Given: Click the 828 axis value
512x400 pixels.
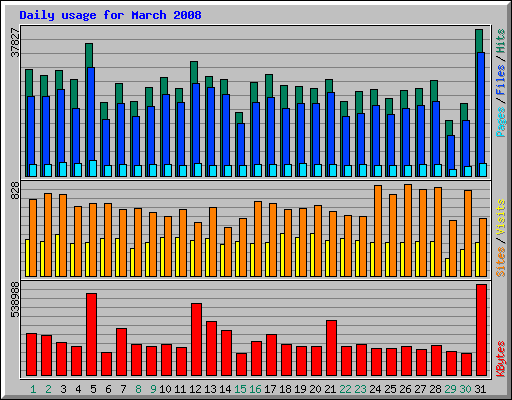Looking at the screenshot, I should click(15, 191).
